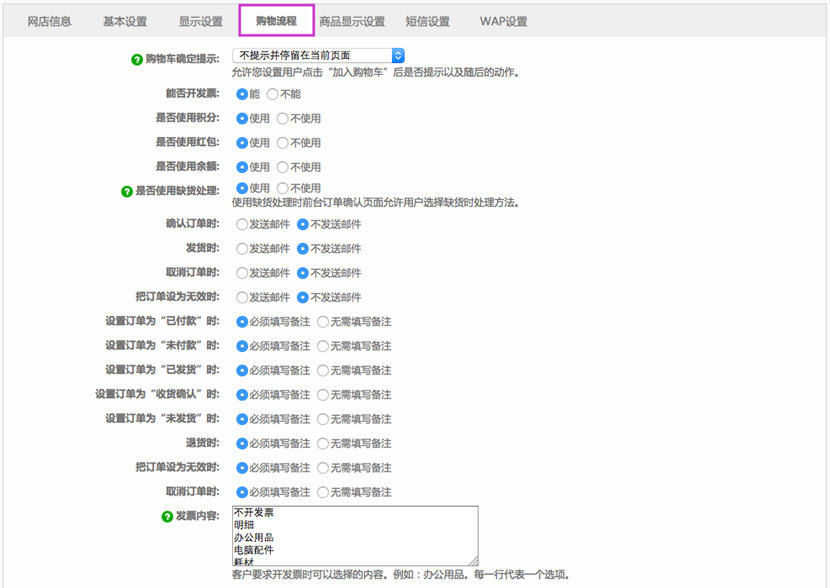Click help icon beside 是否使用缺货处理
The width and height of the screenshot is (830, 588).
127,191
